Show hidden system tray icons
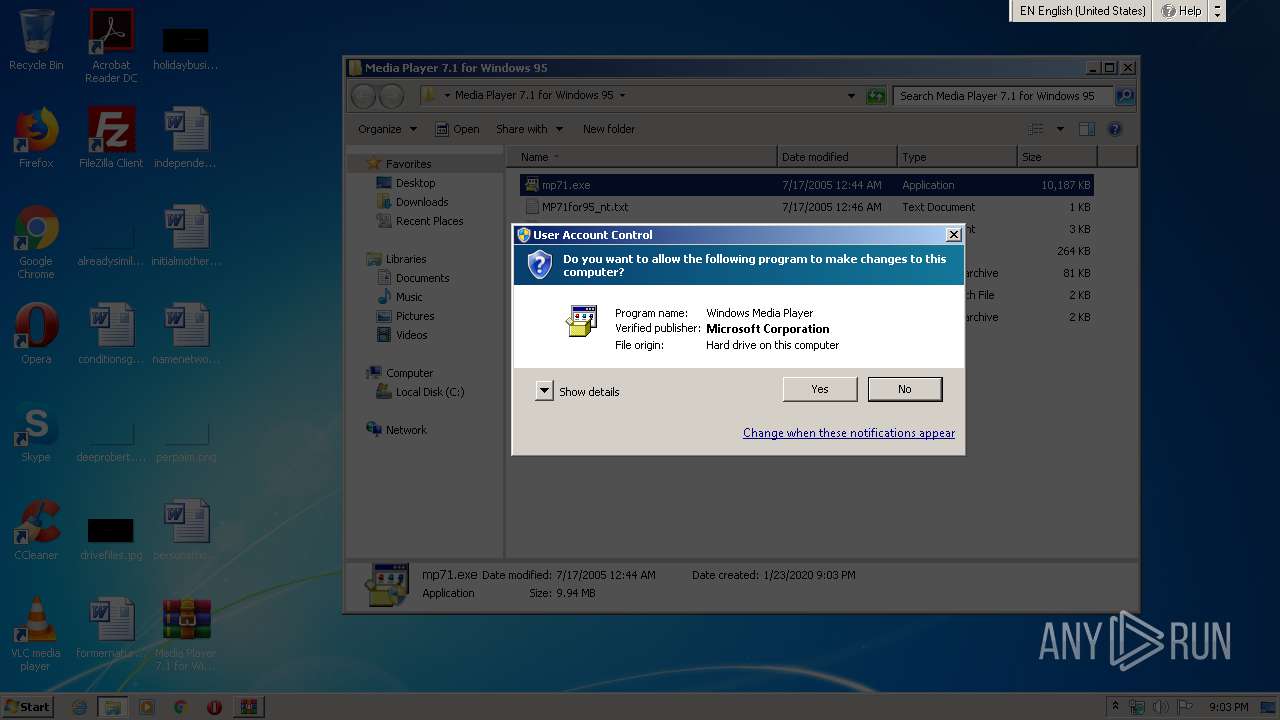Screen dimensions: 1280x720 1115,707
